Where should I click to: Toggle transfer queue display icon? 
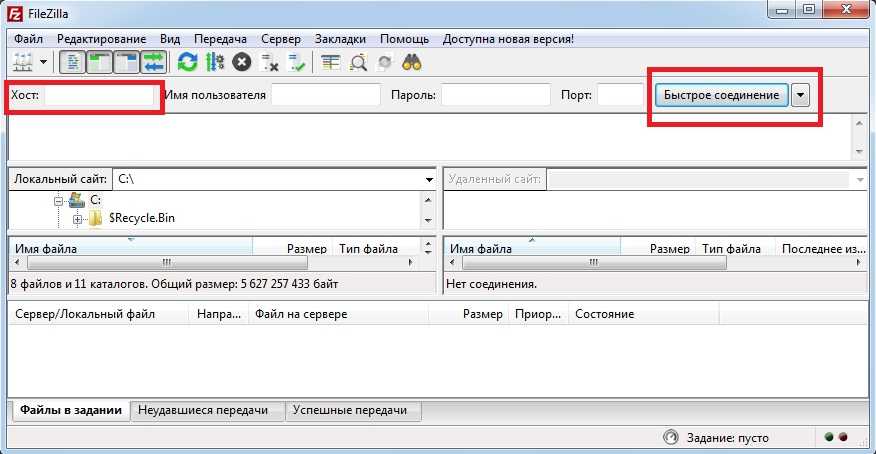[153, 62]
